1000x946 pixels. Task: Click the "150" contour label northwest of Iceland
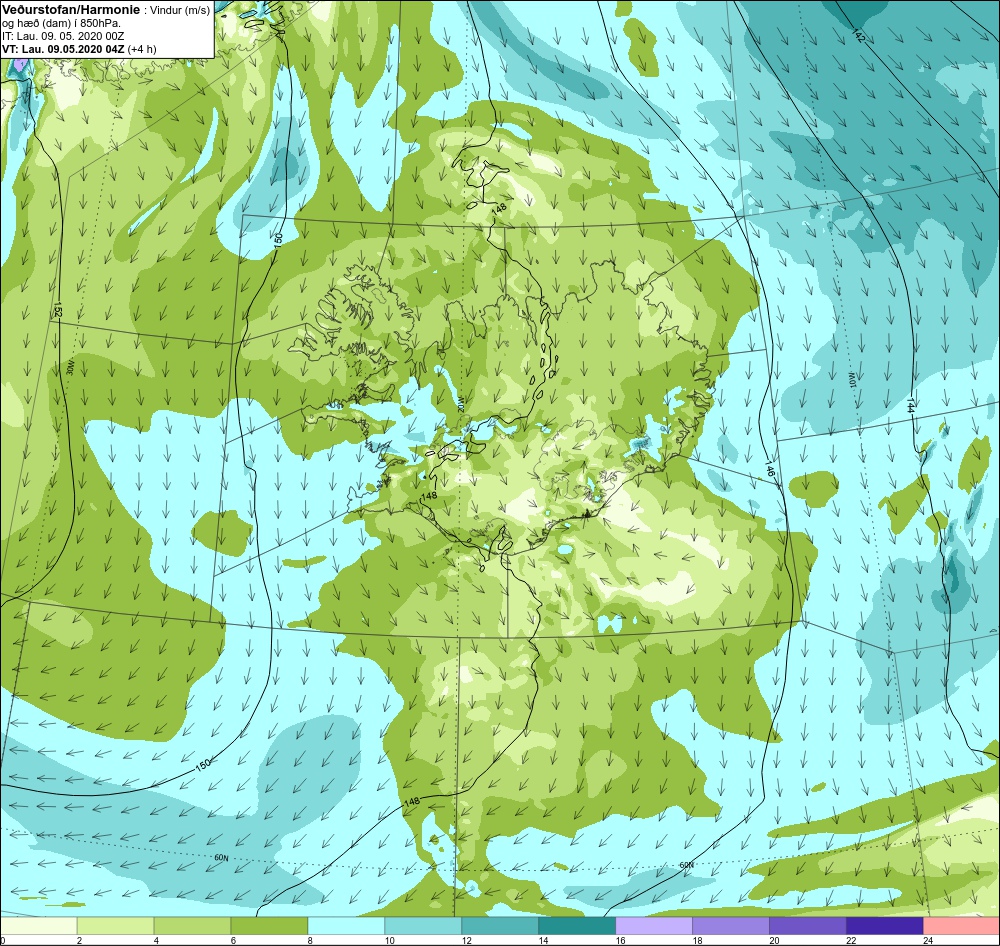[278, 240]
